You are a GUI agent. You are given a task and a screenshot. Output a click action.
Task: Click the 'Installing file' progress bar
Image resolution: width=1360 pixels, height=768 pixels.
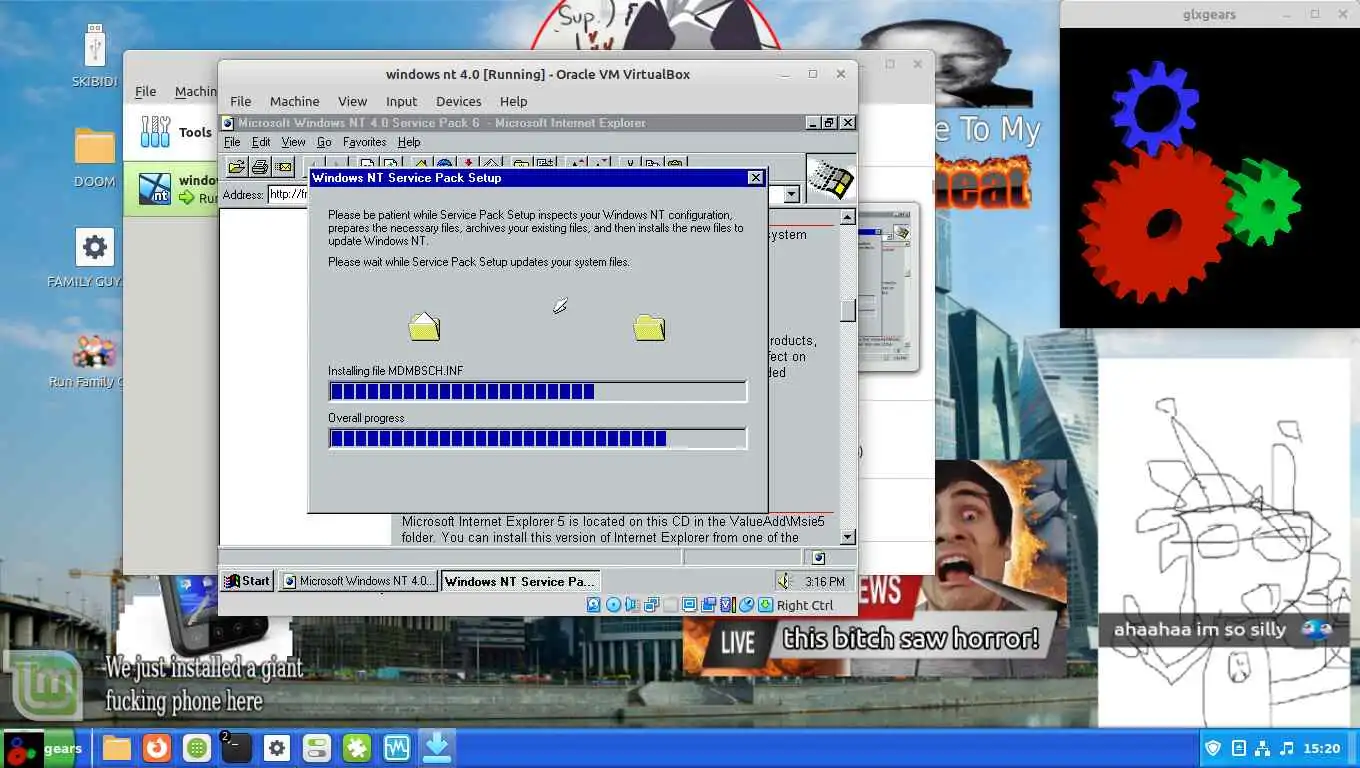537,391
